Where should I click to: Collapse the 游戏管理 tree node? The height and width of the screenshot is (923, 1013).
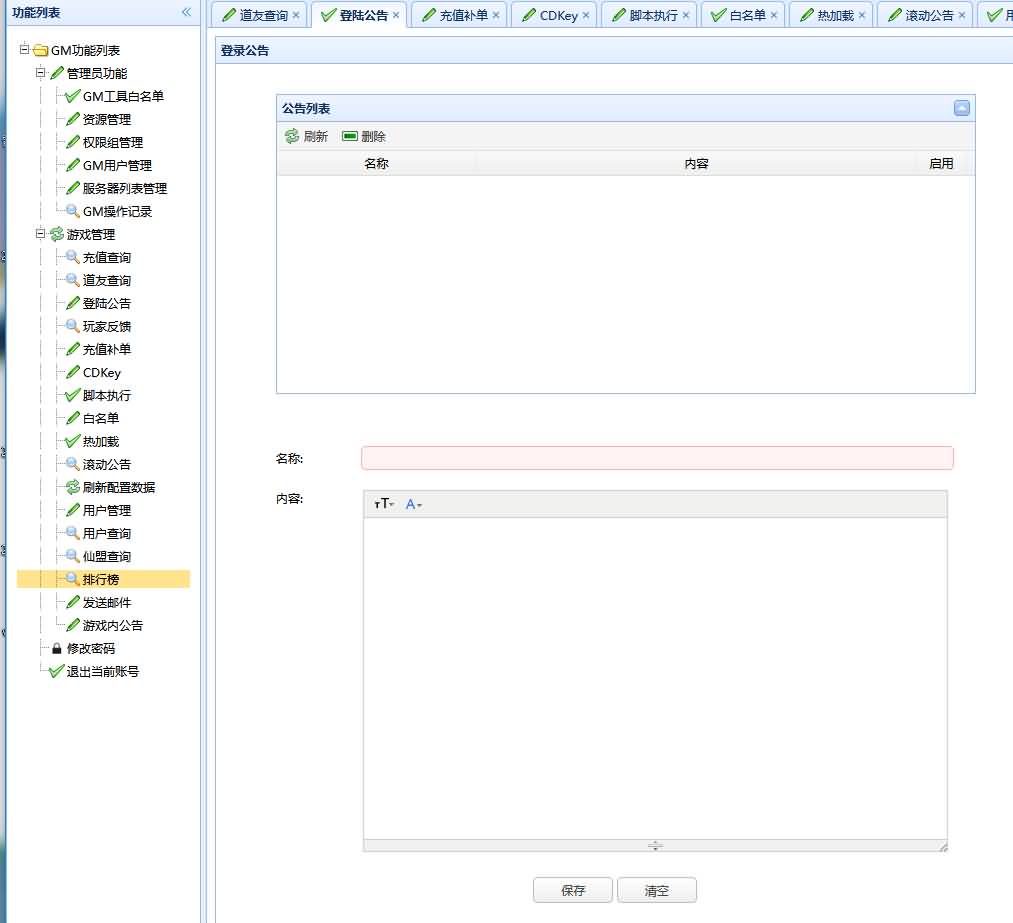pyautogui.click(x=41, y=234)
